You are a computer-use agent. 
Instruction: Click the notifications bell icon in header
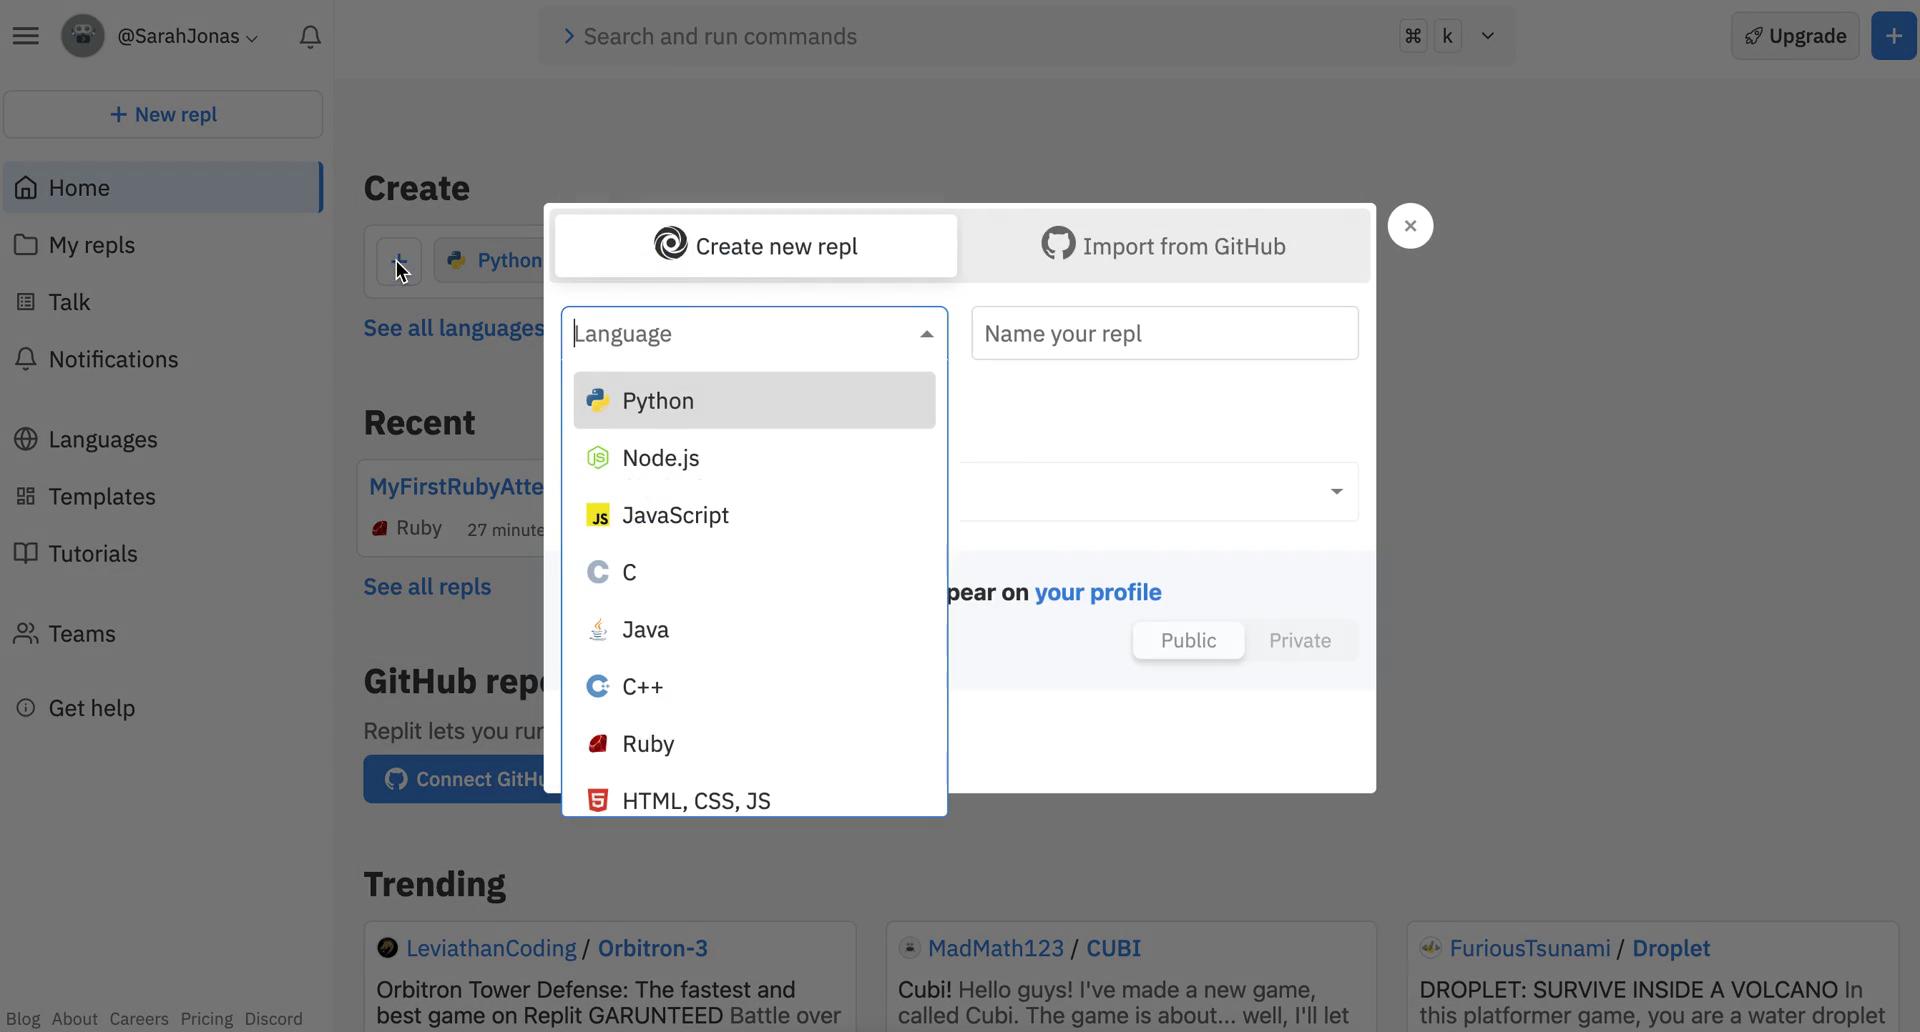point(310,37)
